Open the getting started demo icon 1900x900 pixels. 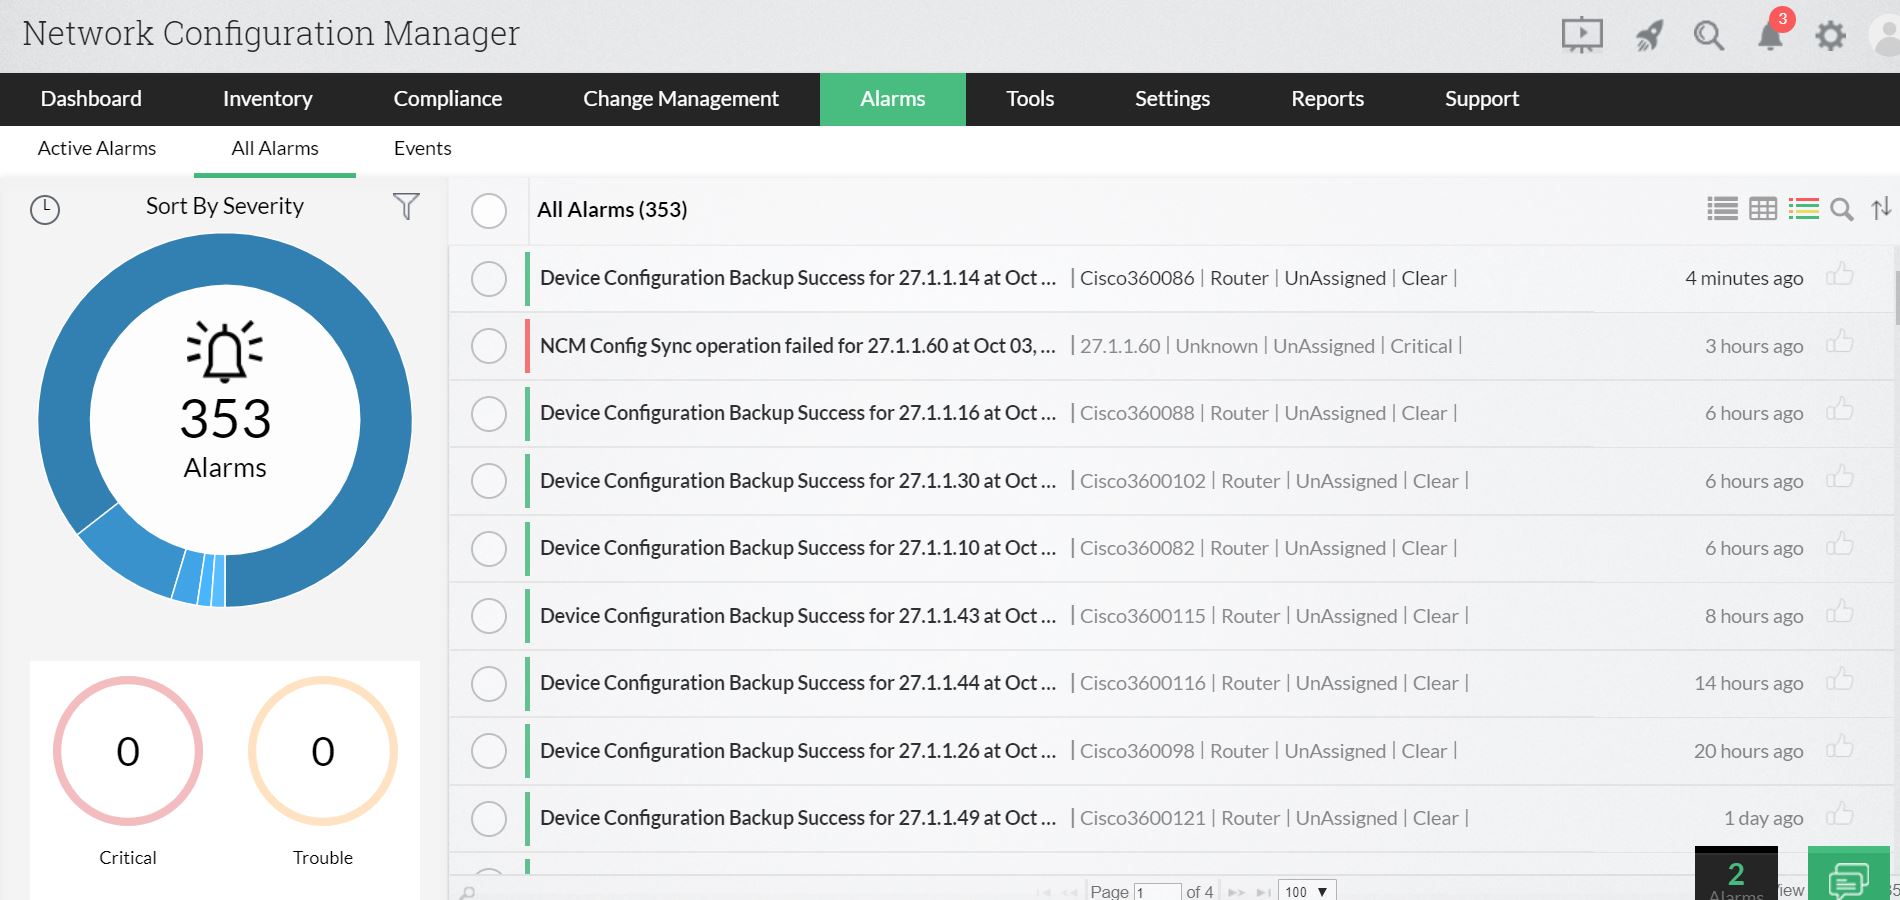click(1582, 35)
